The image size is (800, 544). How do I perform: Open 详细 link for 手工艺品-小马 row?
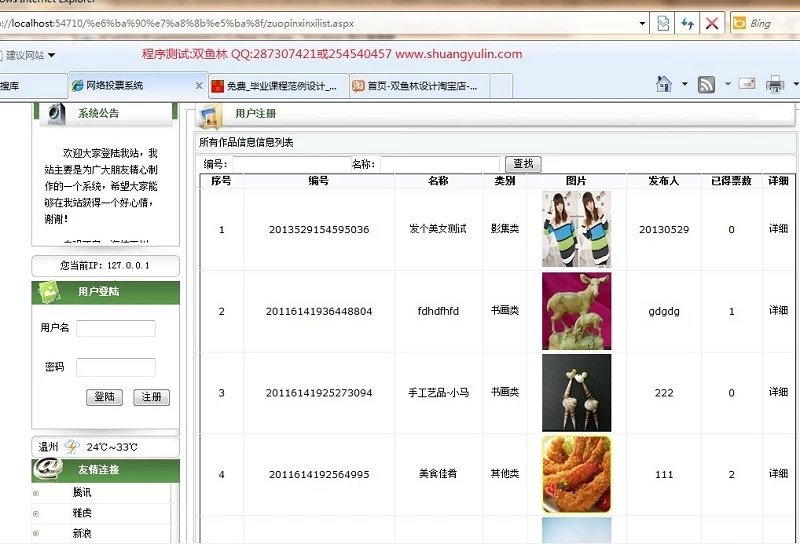pos(778,392)
